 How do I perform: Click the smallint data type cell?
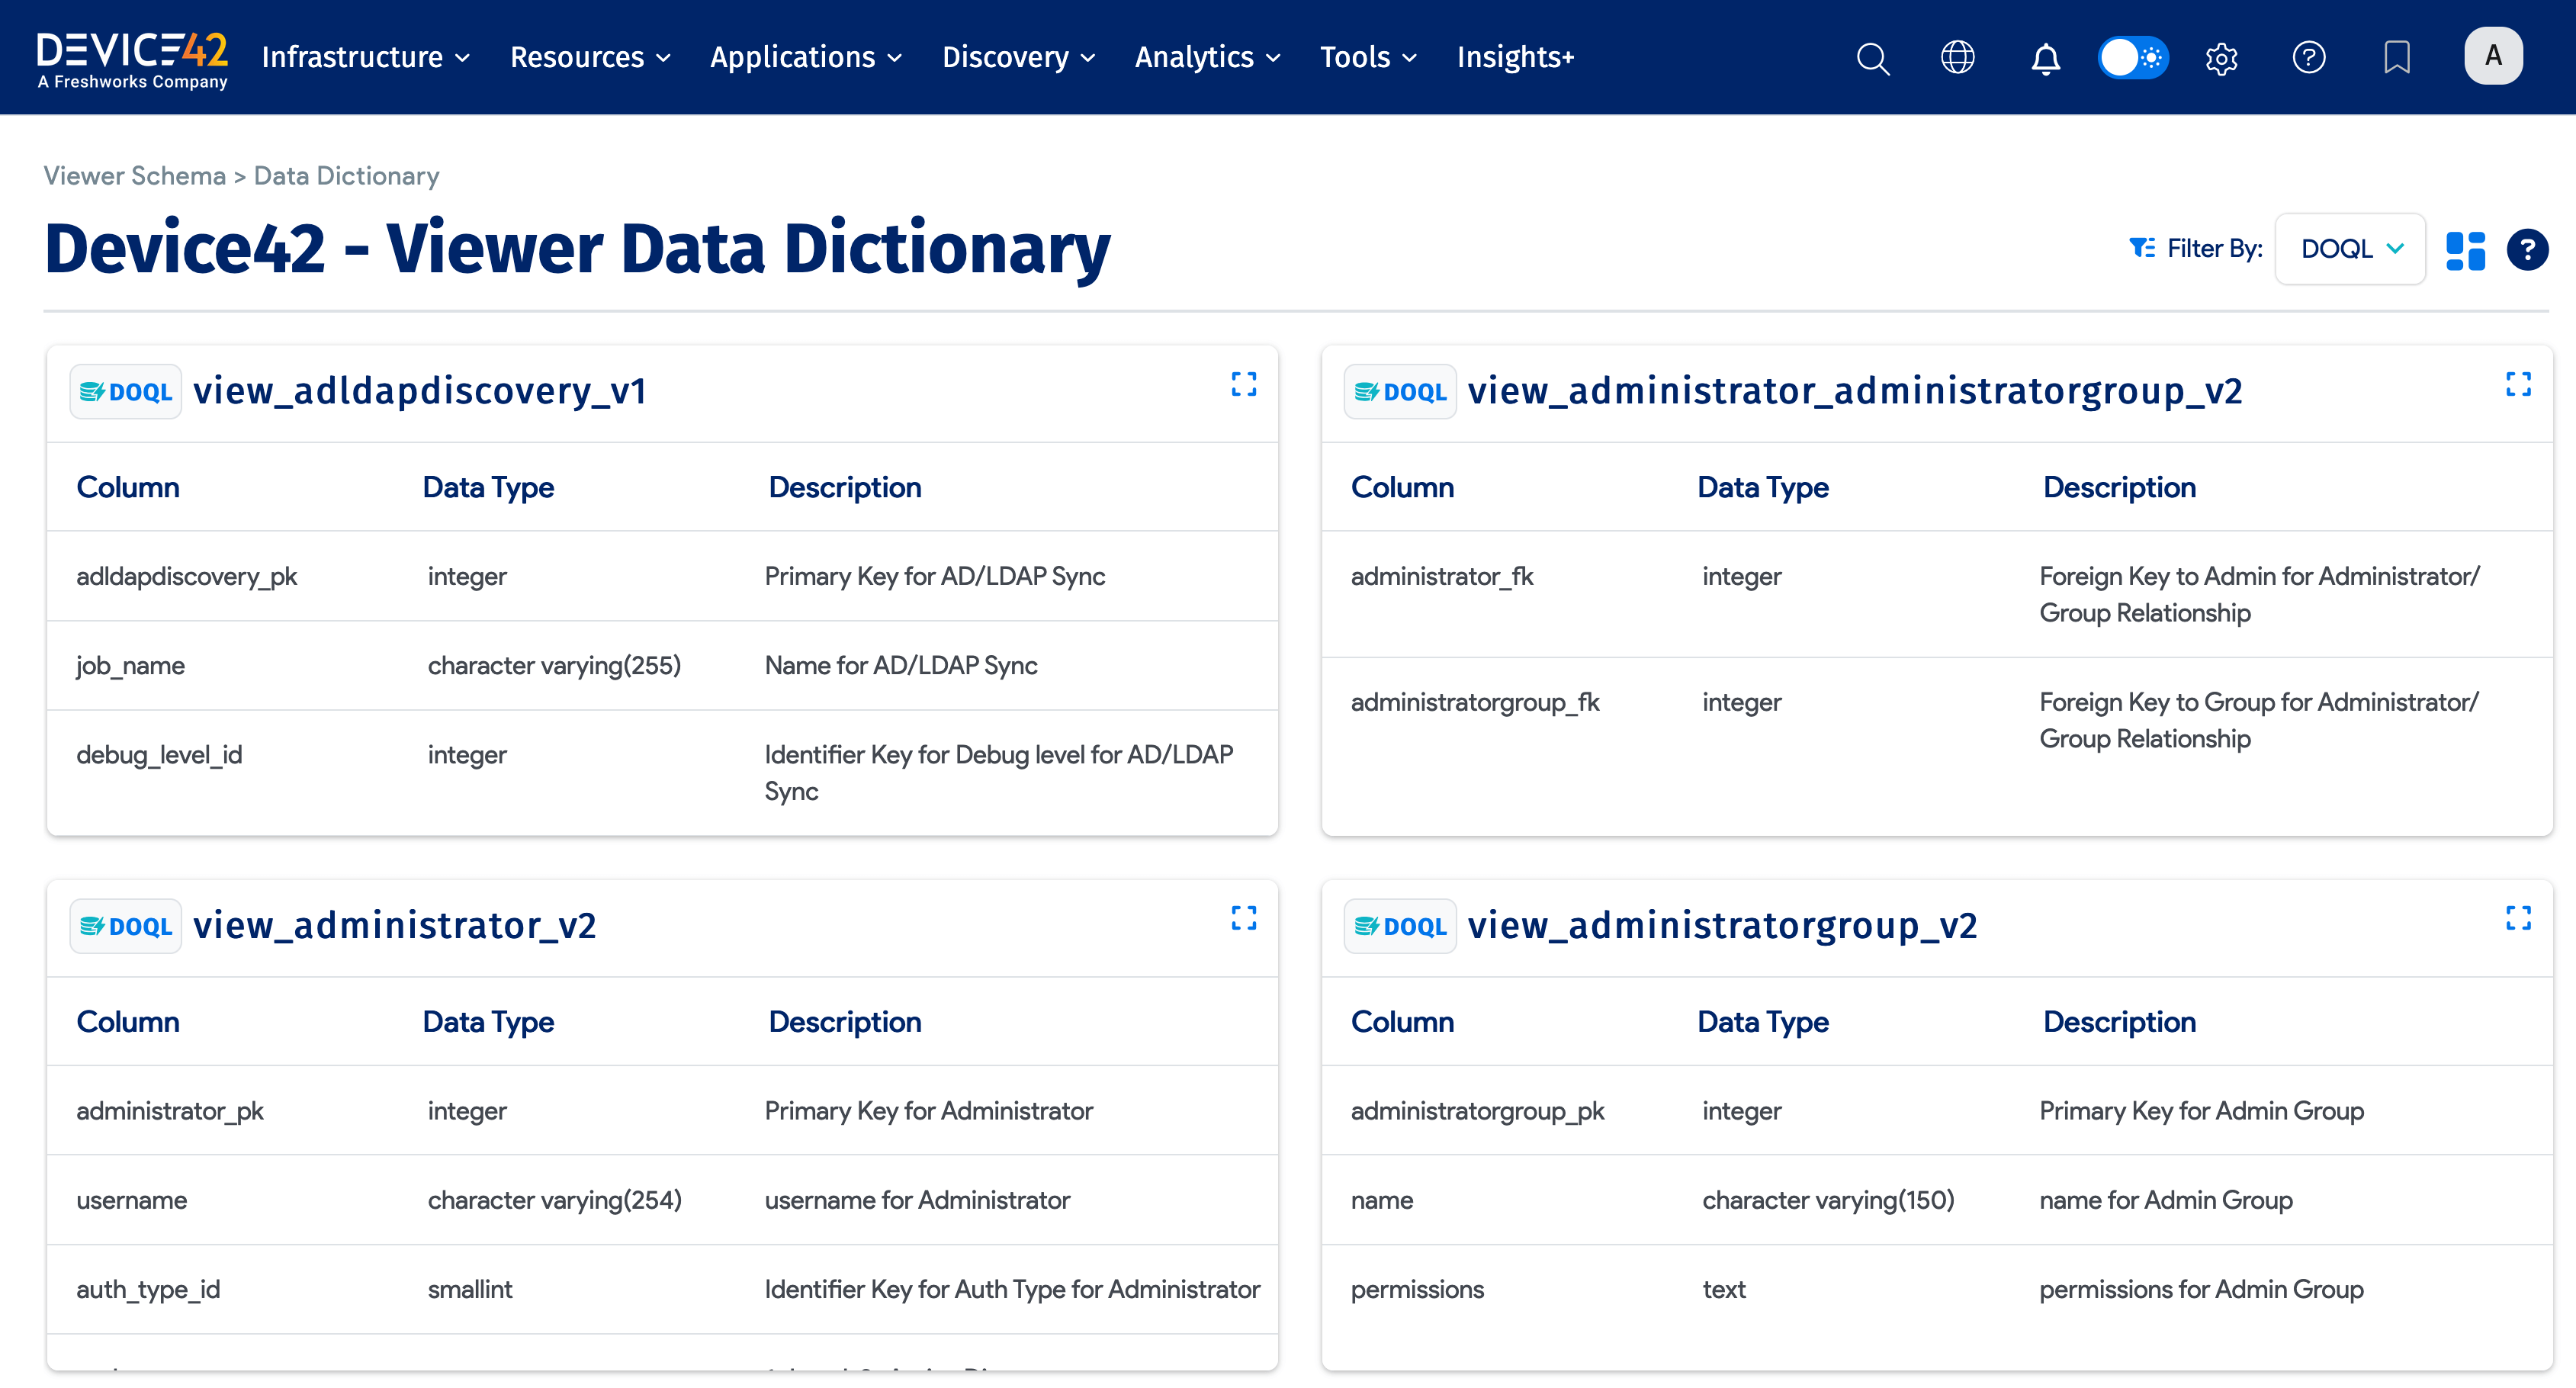click(470, 1289)
